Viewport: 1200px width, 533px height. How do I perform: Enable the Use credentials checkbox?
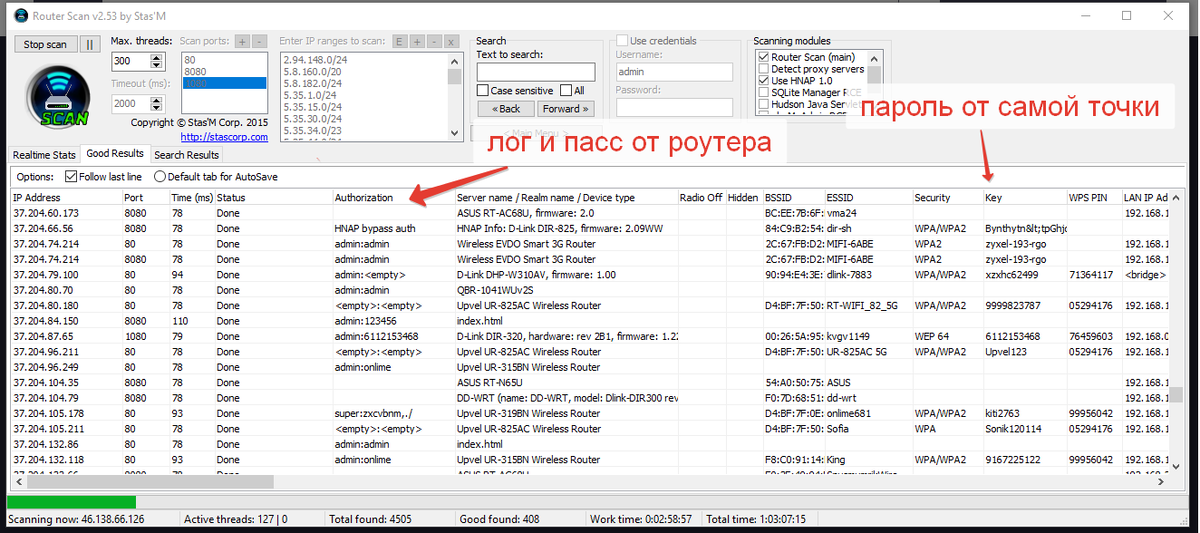coord(622,41)
